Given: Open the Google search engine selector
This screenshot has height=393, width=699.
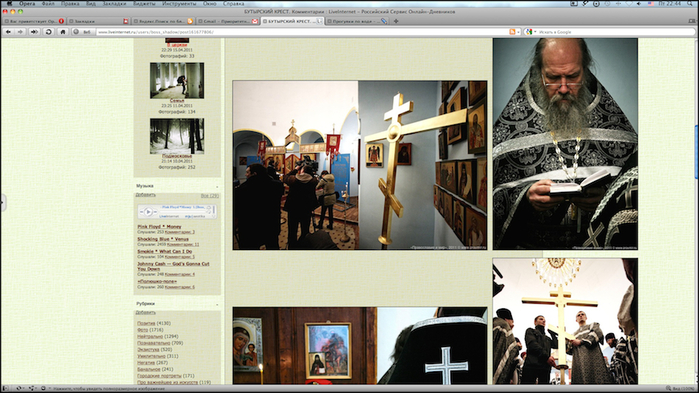Looking at the screenshot, I should click(530, 32).
